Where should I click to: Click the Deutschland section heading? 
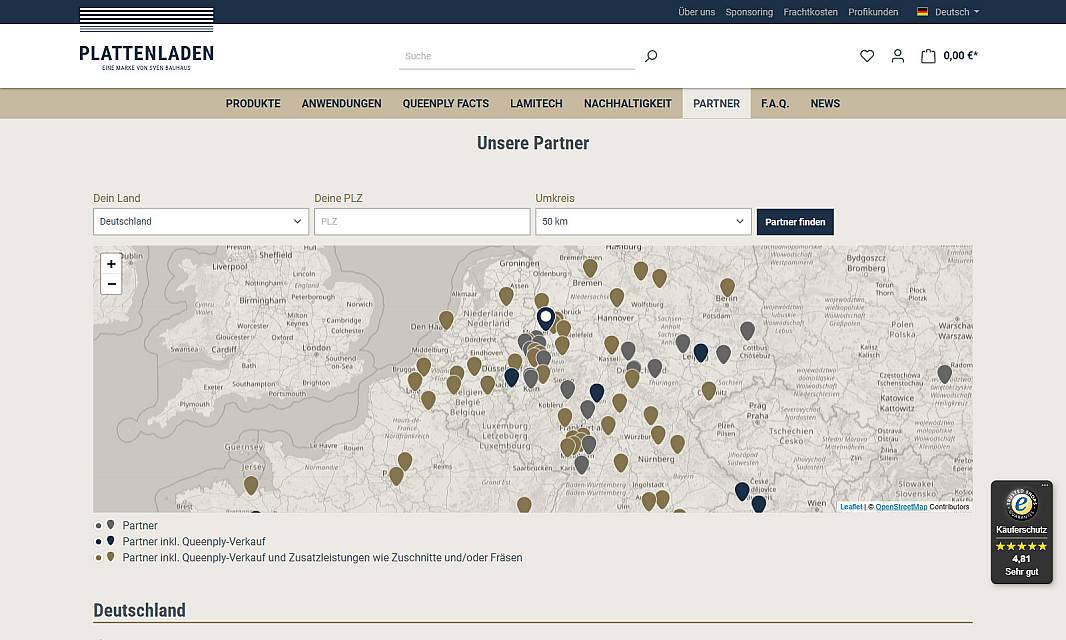coord(139,610)
